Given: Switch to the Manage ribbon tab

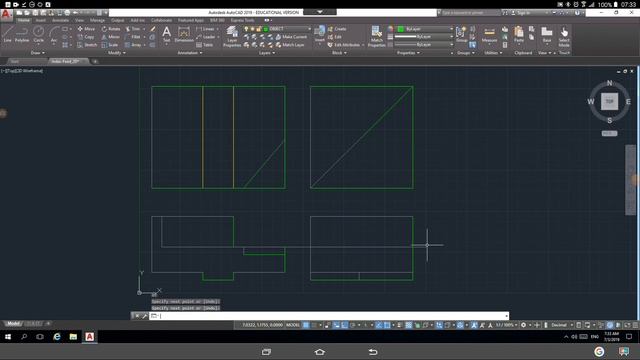Looking at the screenshot, I should point(97,20).
